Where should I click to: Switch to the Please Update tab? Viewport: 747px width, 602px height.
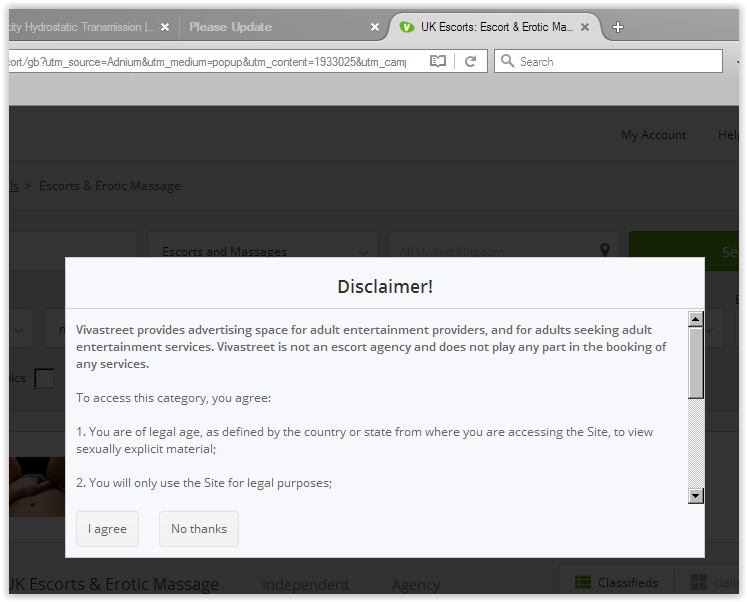point(270,27)
